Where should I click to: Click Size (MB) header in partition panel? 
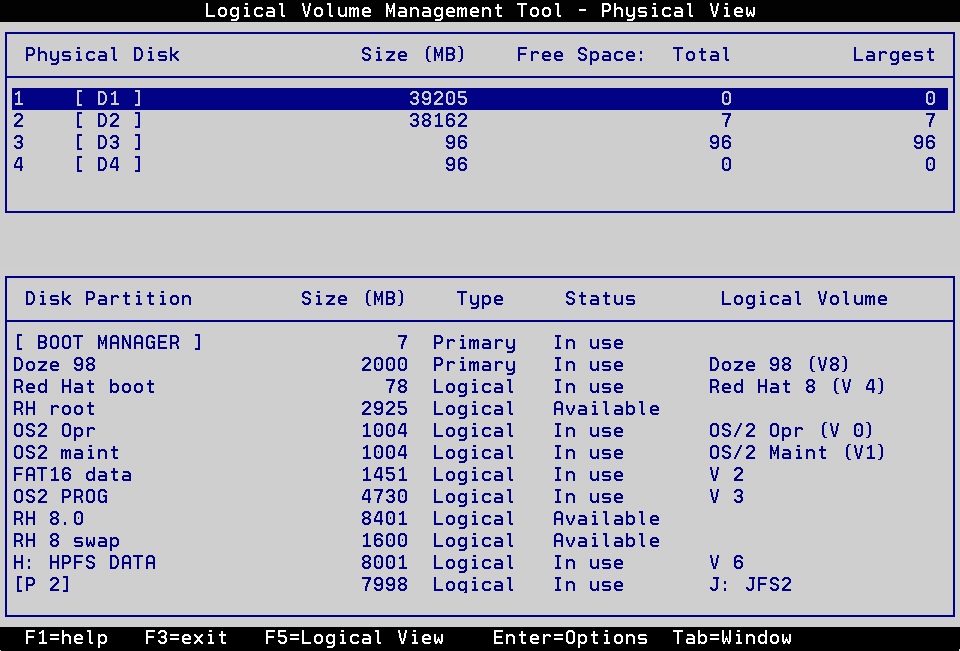(x=353, y=298)
